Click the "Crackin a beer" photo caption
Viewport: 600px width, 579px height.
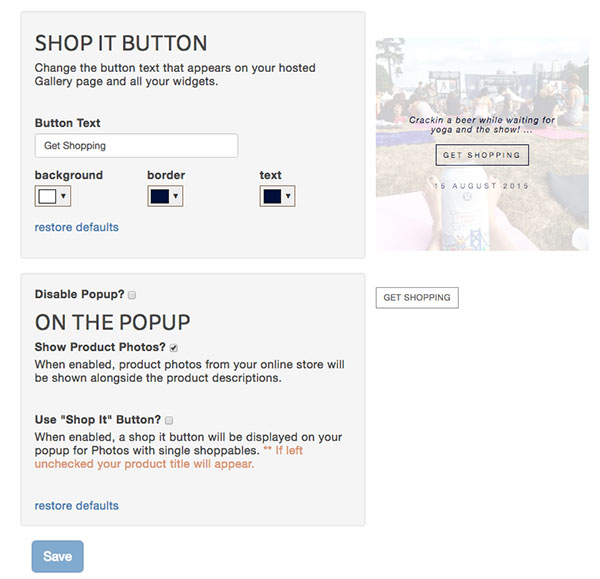[x=482, y=125]
